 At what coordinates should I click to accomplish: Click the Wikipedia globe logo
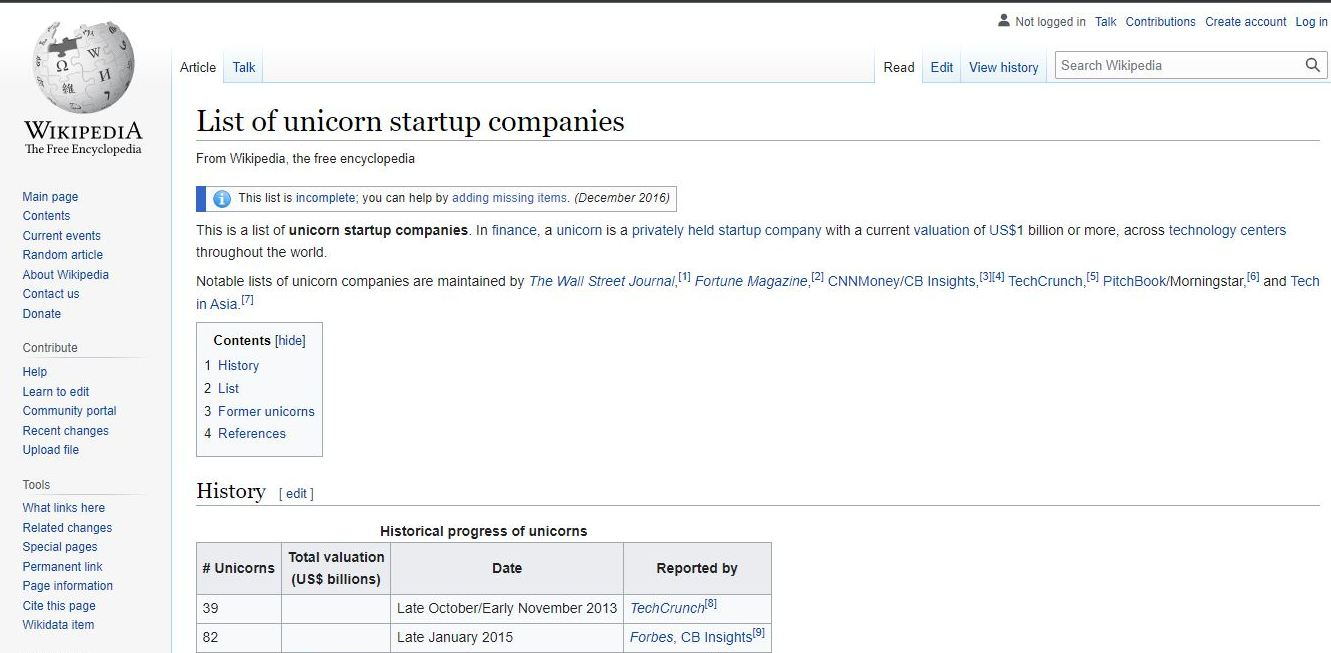click(x=83, y=67)
